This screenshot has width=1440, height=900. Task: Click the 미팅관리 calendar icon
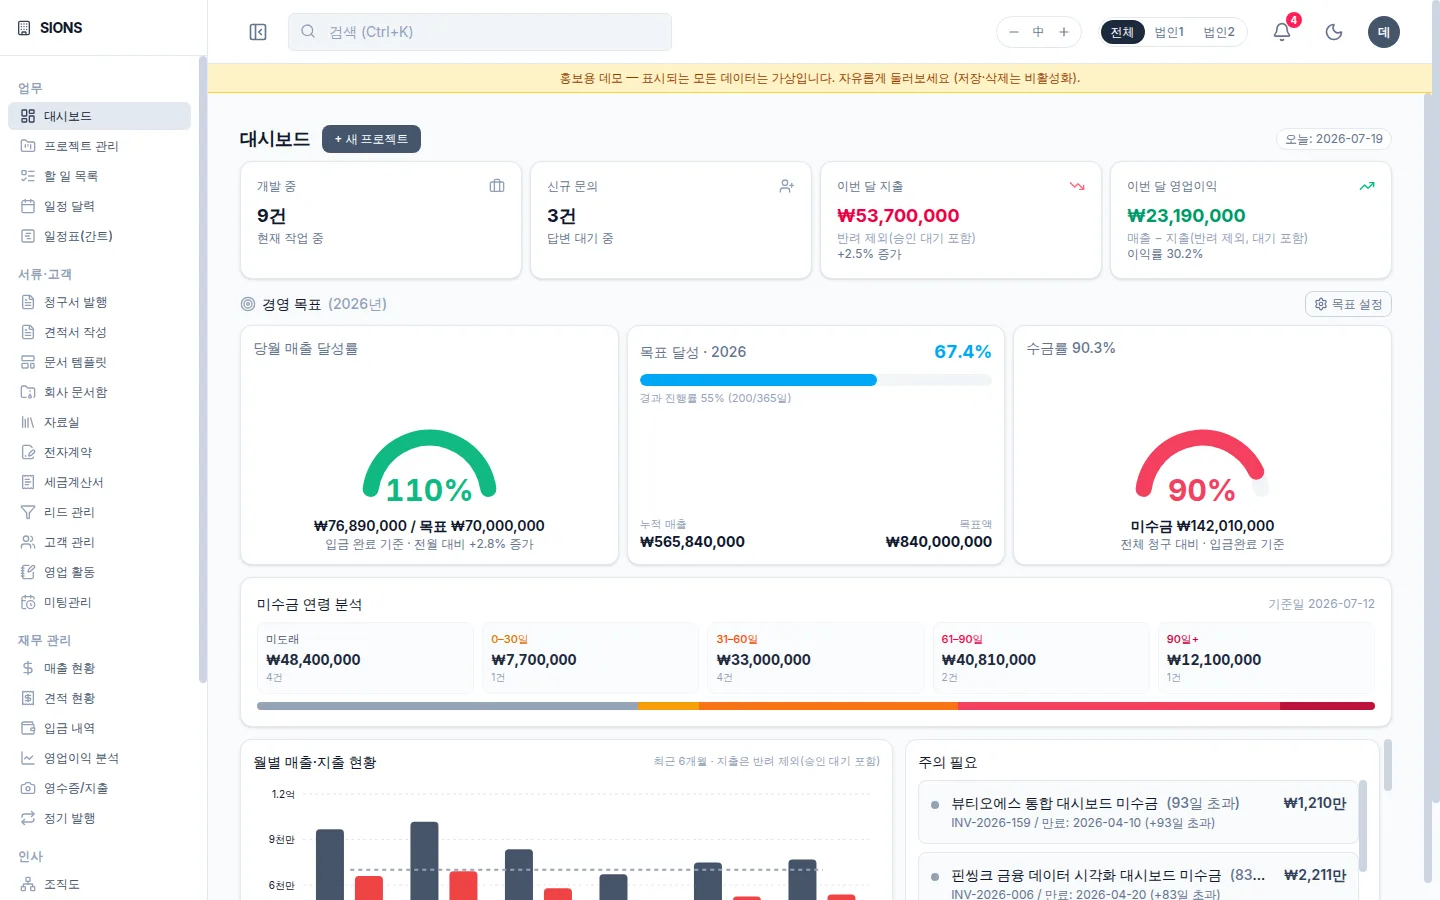tap(28, 602)
